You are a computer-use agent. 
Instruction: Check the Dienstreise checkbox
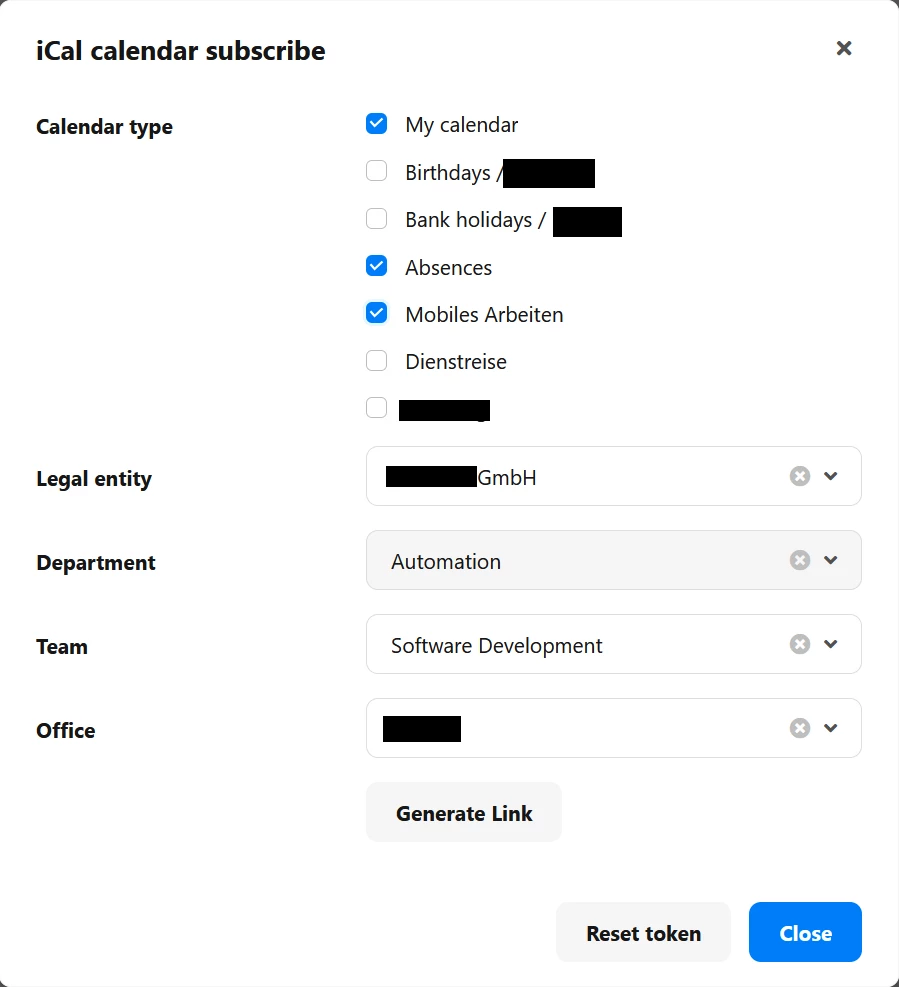coord(376,361)
